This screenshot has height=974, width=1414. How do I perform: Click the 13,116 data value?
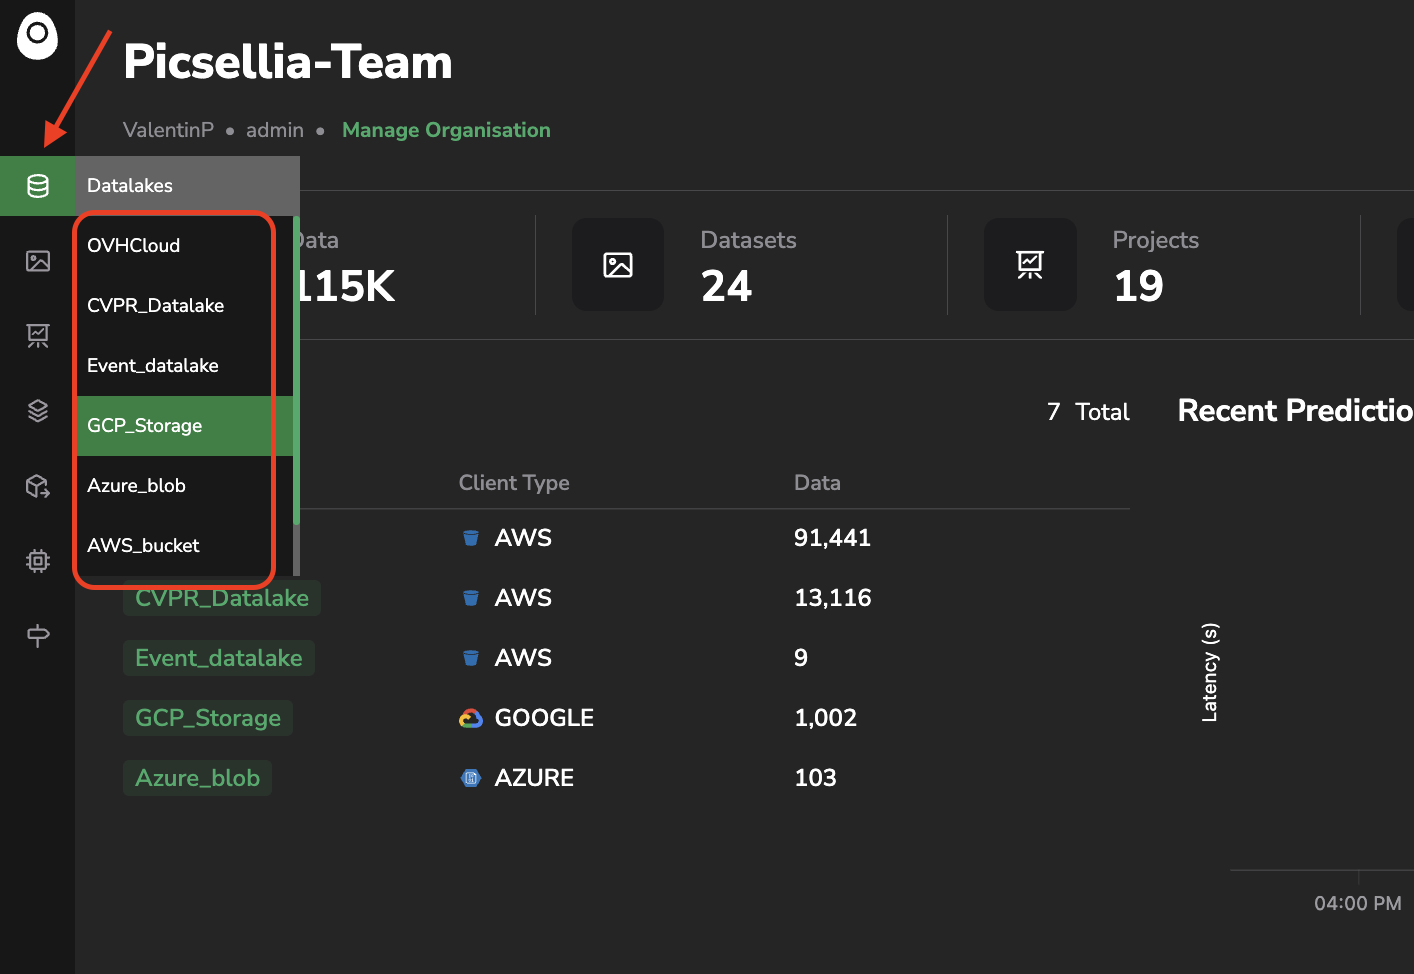pyautogui.click(x=833, y=598)
